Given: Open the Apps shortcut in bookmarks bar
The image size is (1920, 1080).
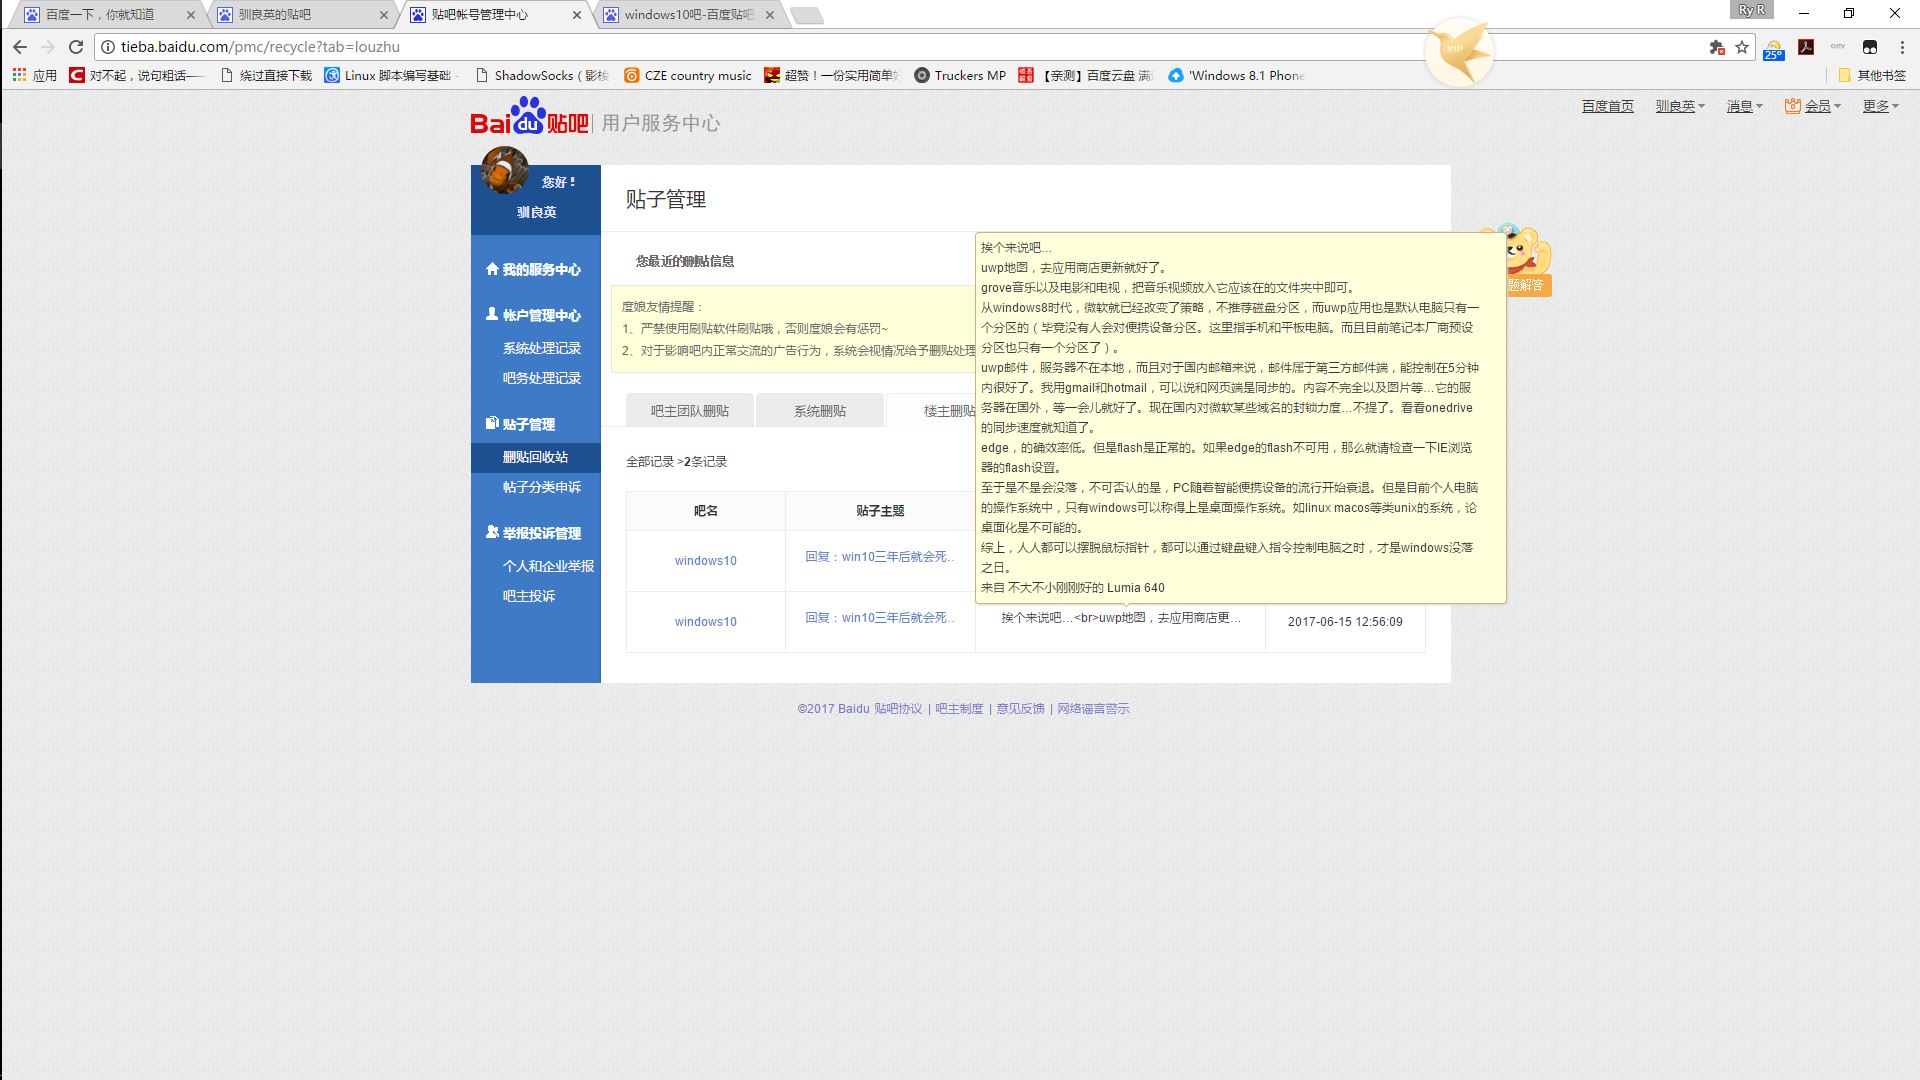Looking at the screenshot, I should [35, 75].
